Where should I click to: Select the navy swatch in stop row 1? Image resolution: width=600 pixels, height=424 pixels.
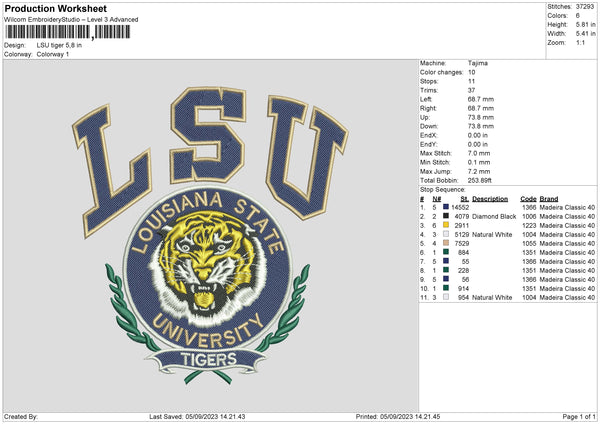pos(446,207)
